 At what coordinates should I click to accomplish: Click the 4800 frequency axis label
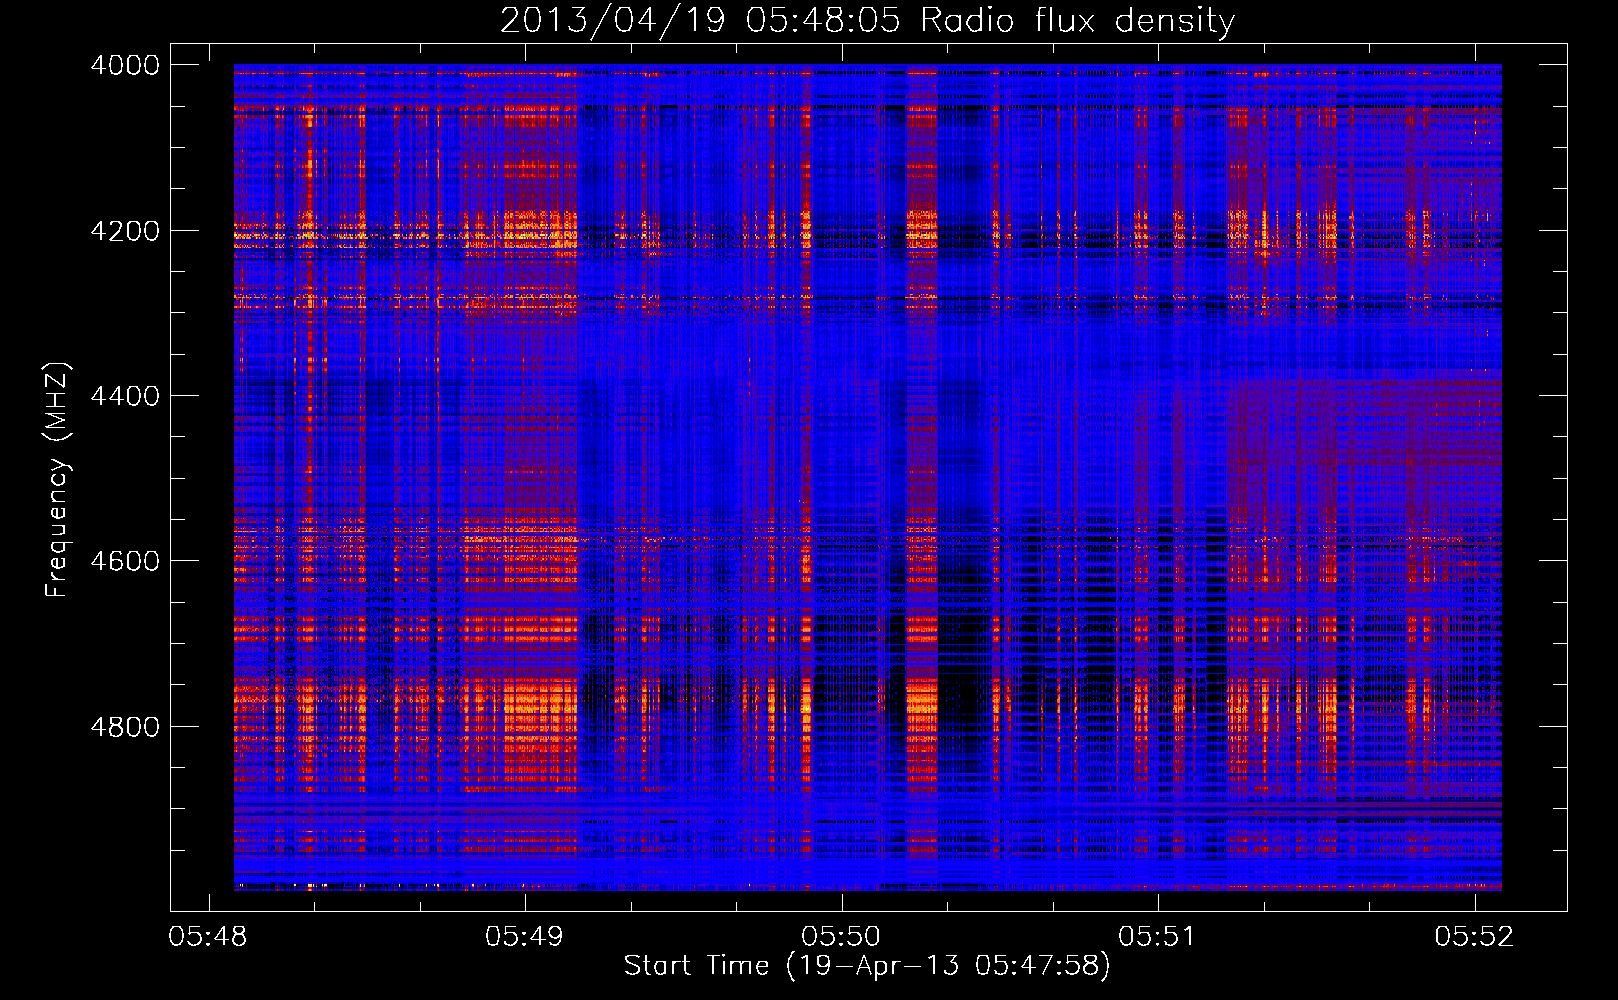(x=125, y=727)
